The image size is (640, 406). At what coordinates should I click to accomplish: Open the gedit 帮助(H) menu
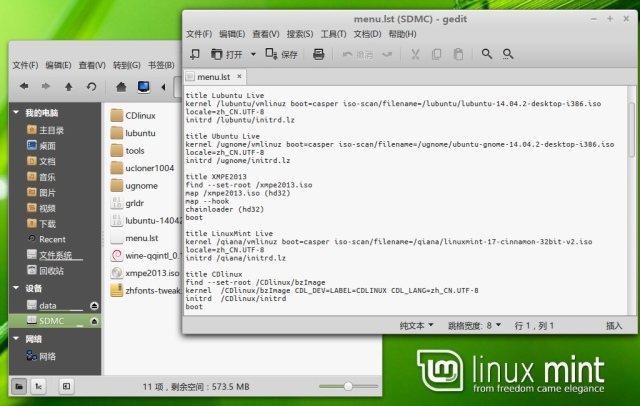click(x=402, y=34)
